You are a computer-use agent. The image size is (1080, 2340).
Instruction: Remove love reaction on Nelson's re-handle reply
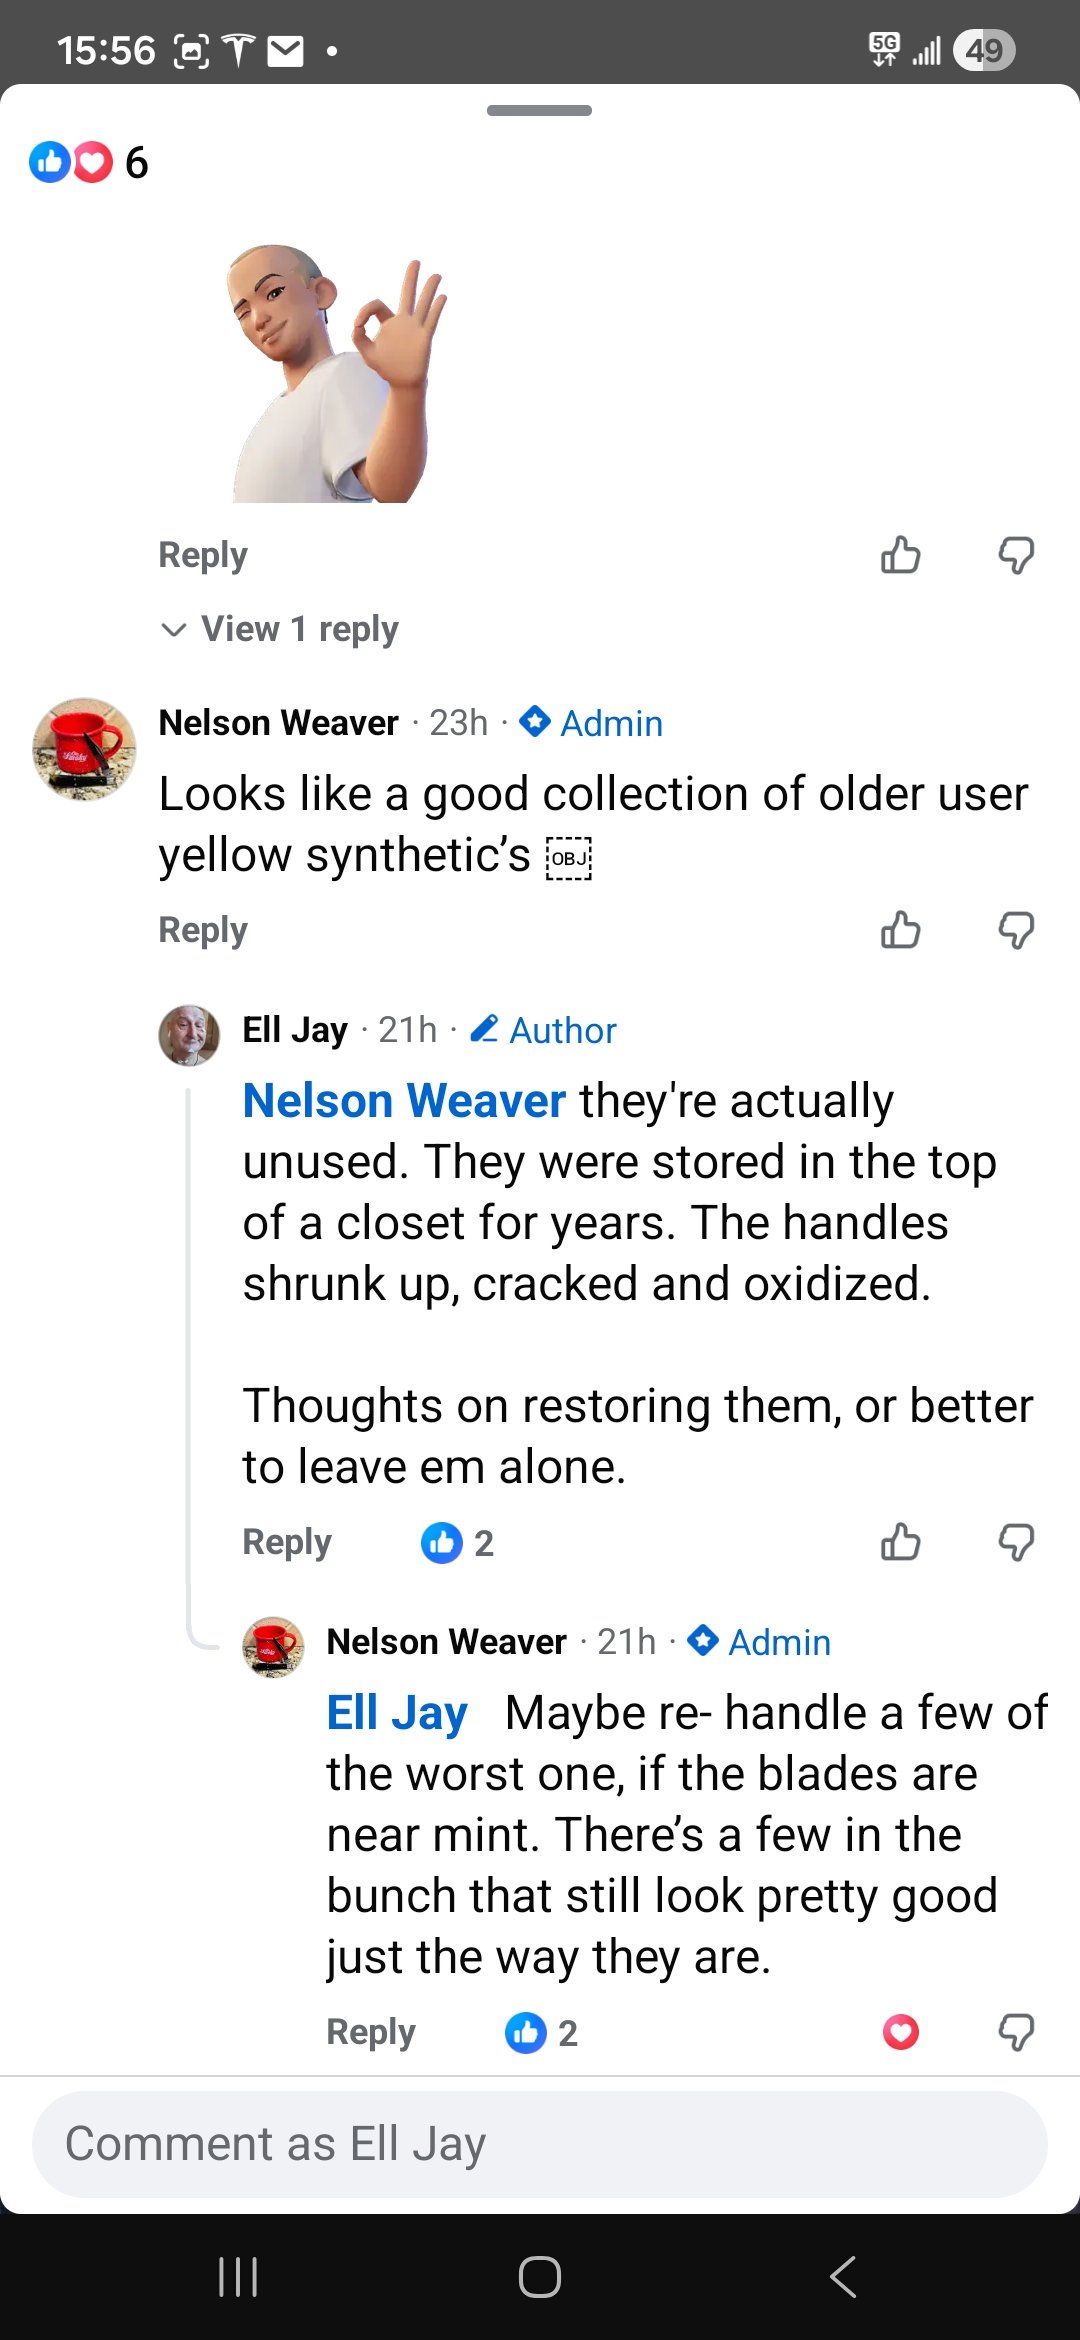900,2032
